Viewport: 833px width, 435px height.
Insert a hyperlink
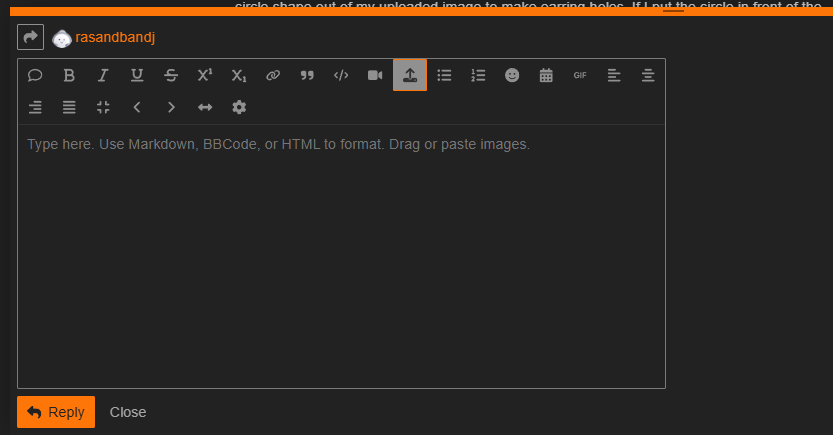273,75
